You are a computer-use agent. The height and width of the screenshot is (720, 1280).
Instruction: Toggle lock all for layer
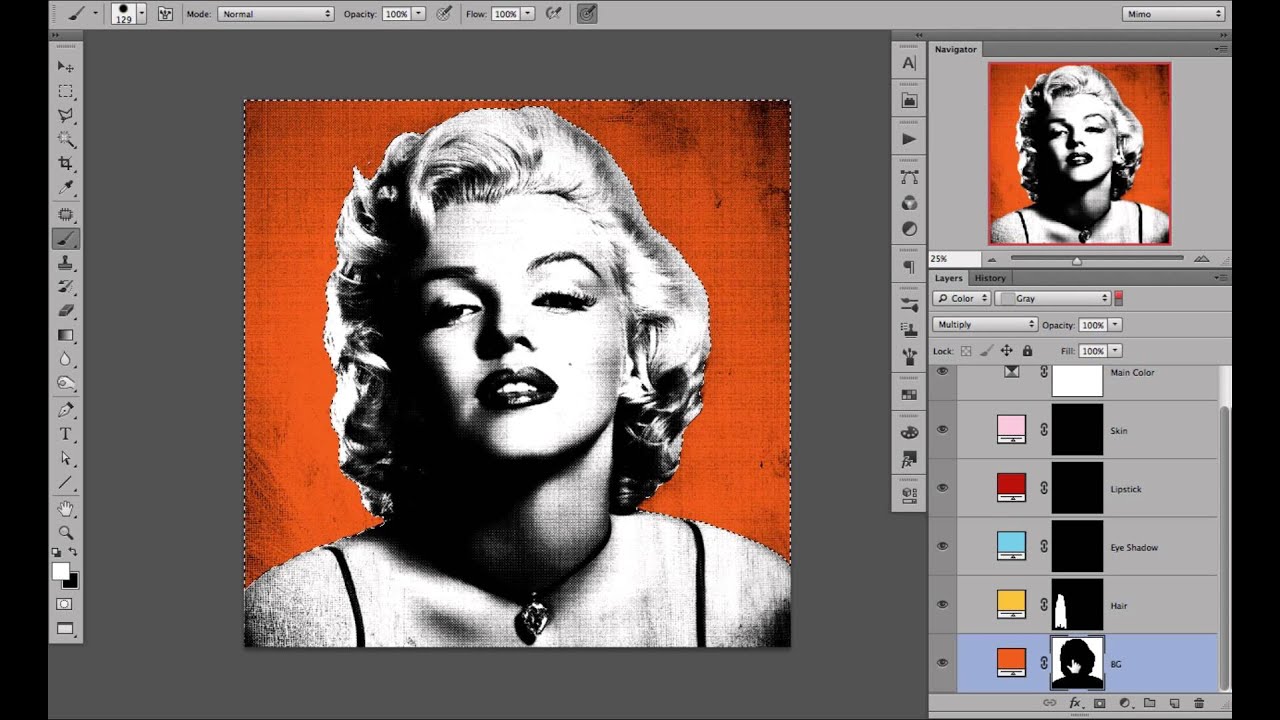tap(1026, 351)
